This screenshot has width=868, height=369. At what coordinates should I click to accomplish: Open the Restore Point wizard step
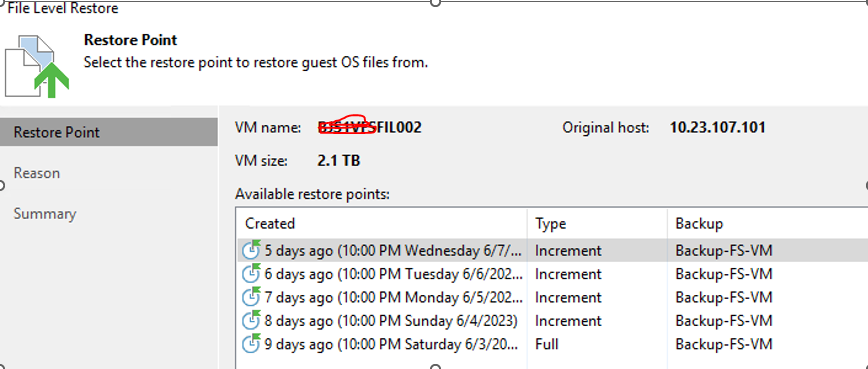[108, 132]
